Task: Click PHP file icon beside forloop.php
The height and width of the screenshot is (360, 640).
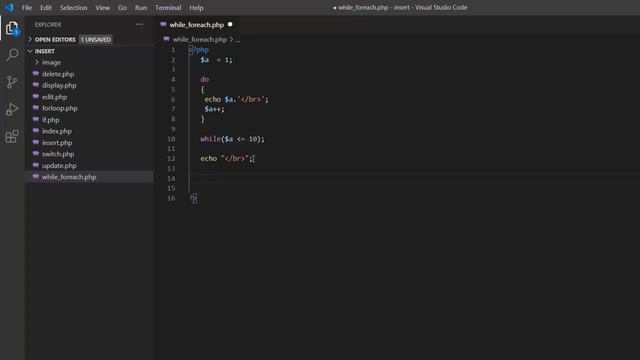Action: coord(36,108)
